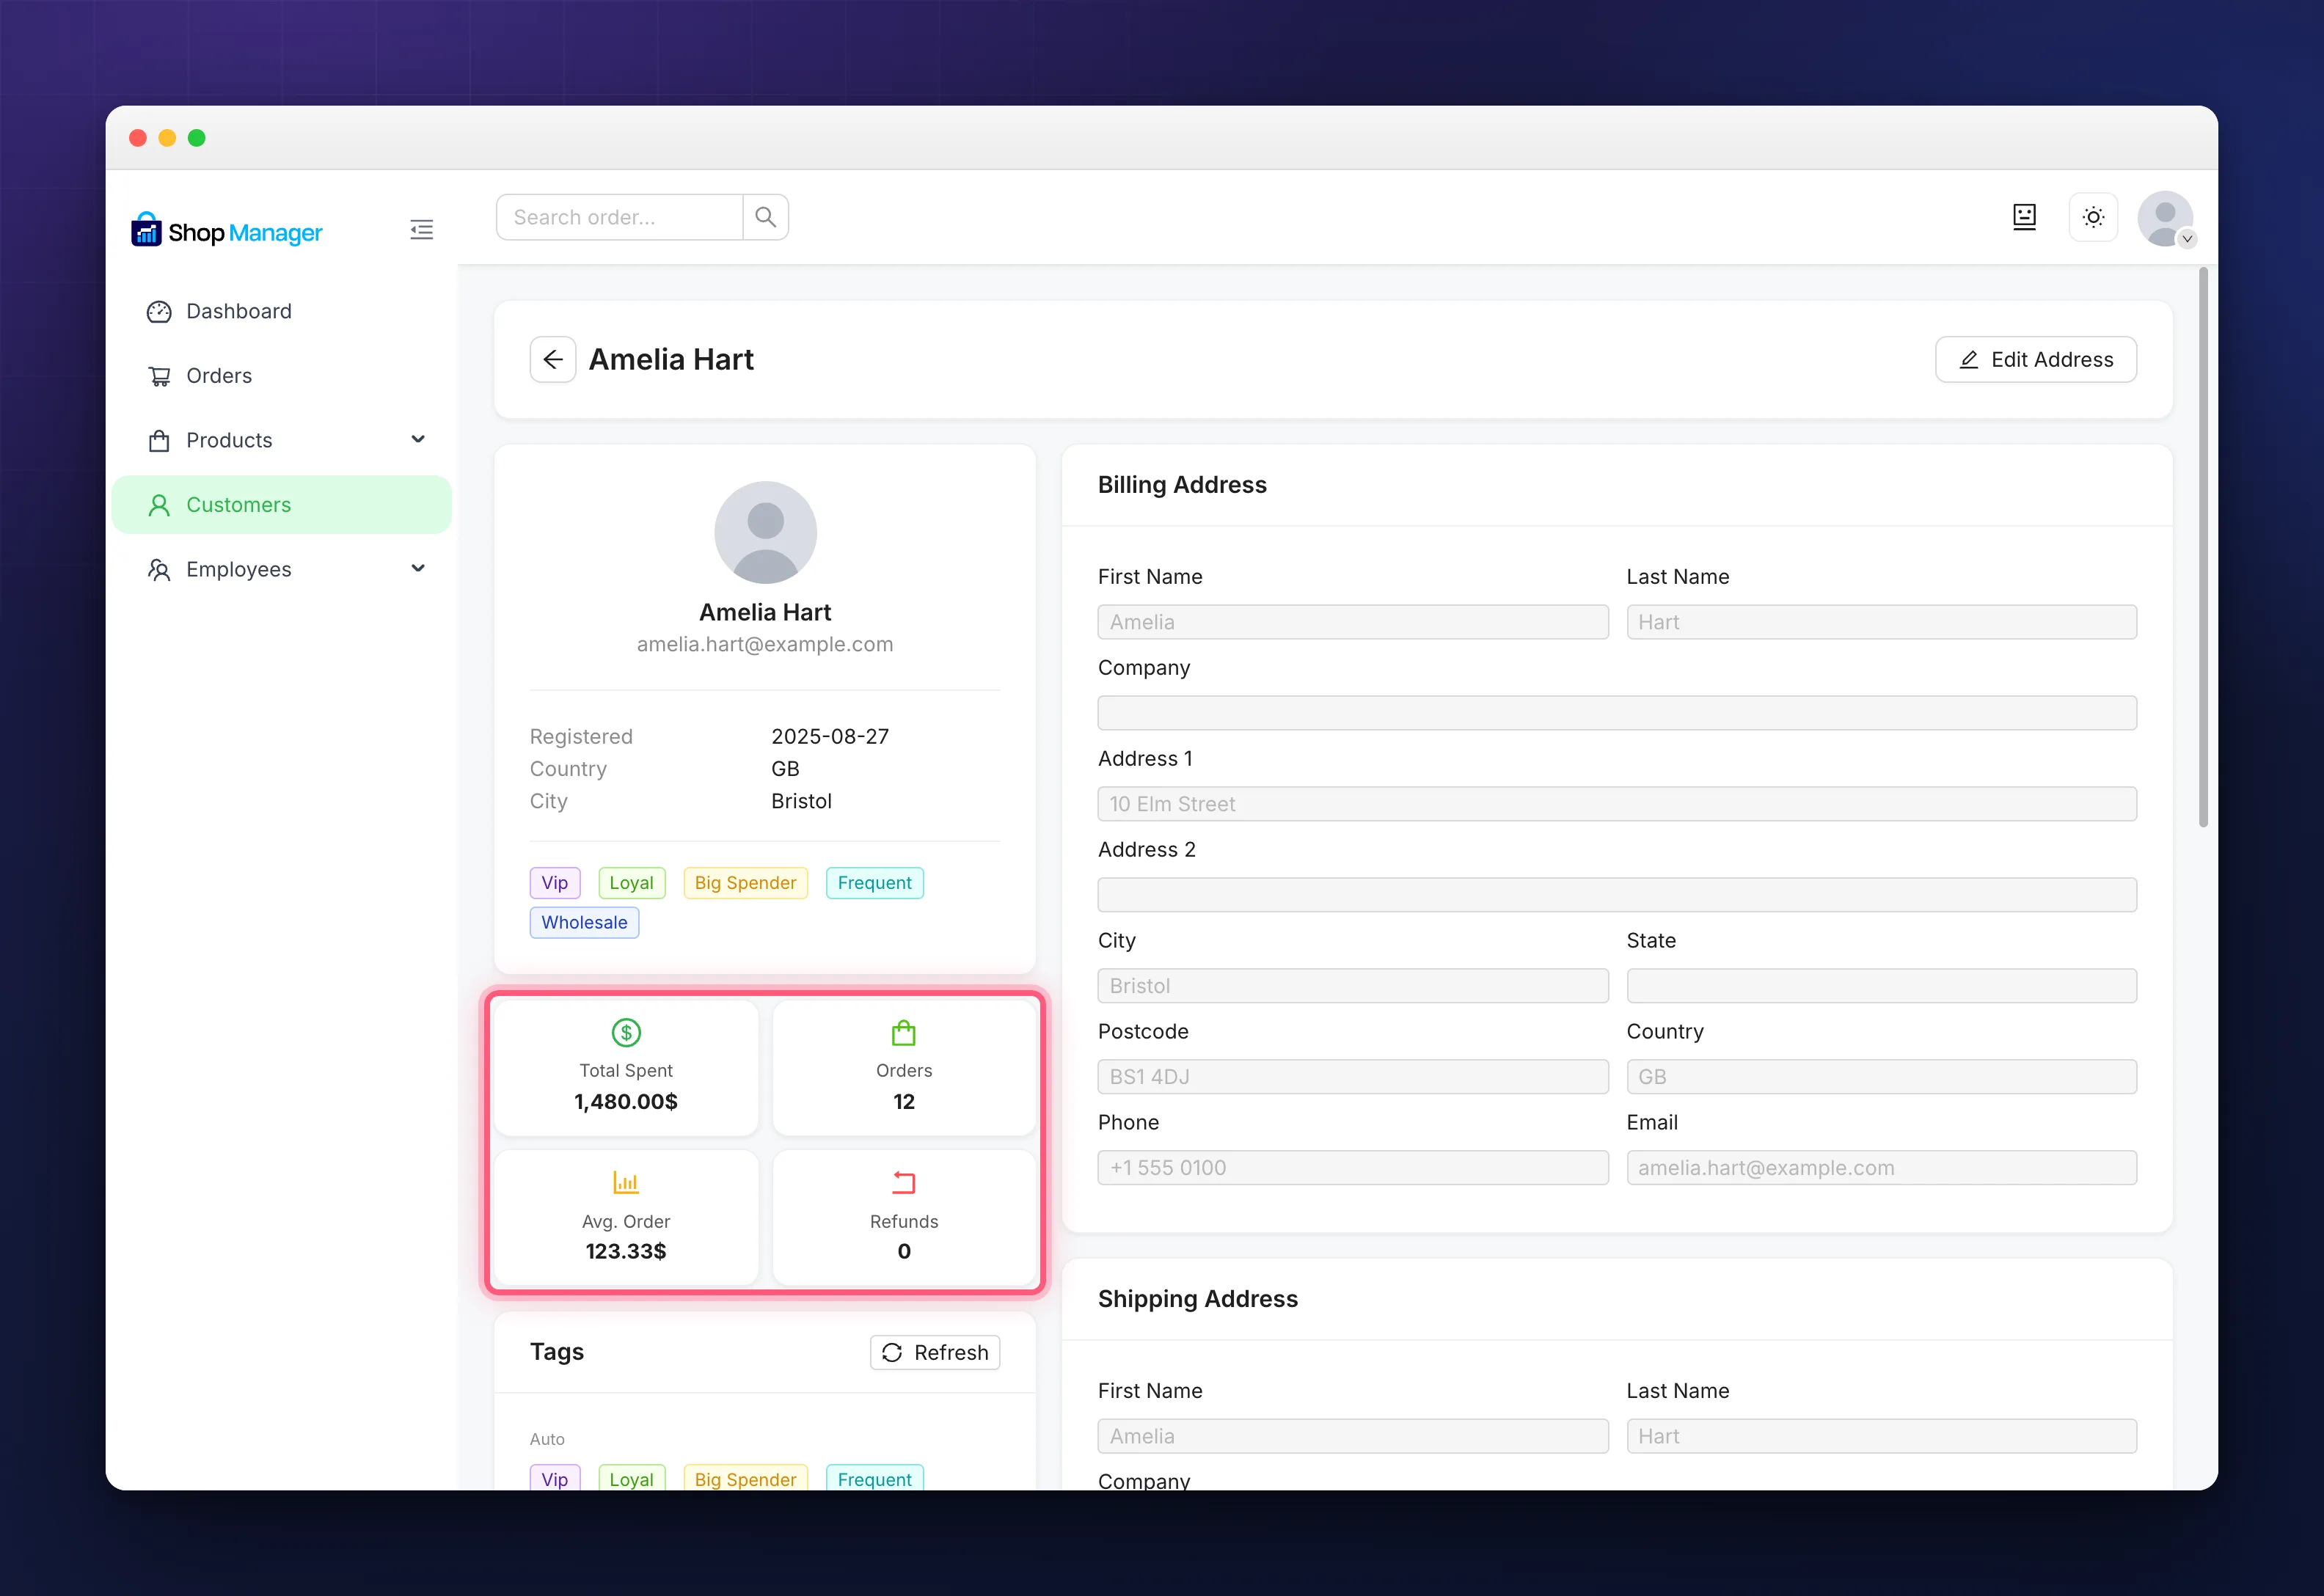Viewport: 2324px width, 1596px height.
Task: Click the Customers person icon
Action: (159, 505)
